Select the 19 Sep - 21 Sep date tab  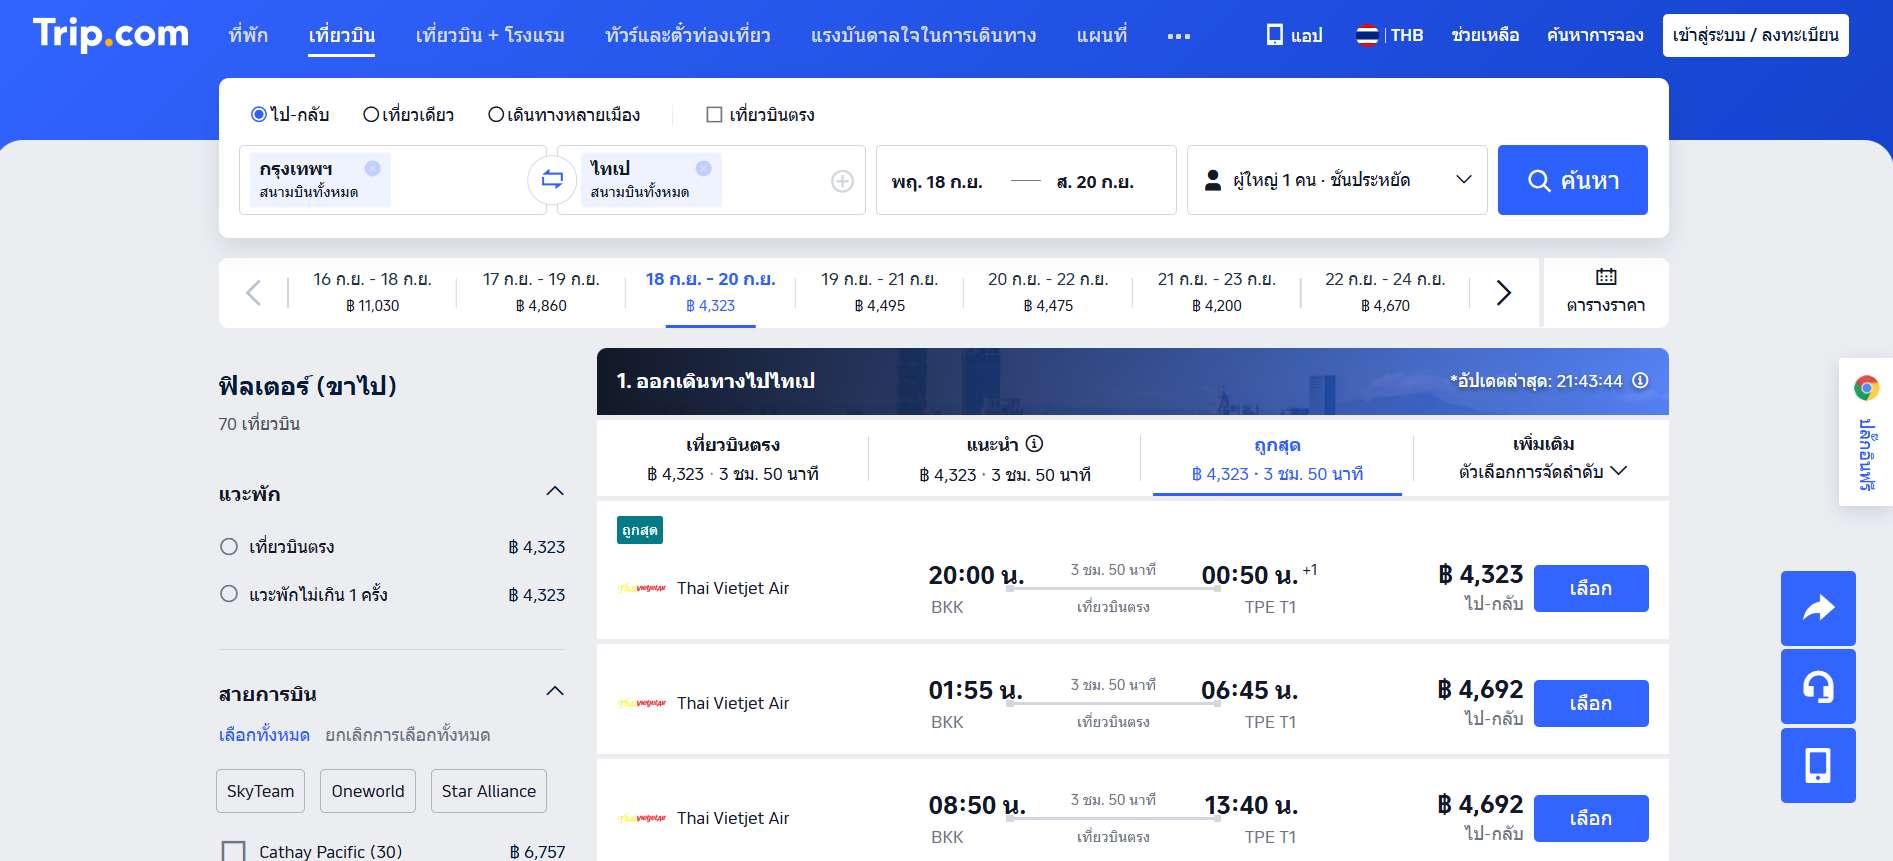click(x=879, y=292)
